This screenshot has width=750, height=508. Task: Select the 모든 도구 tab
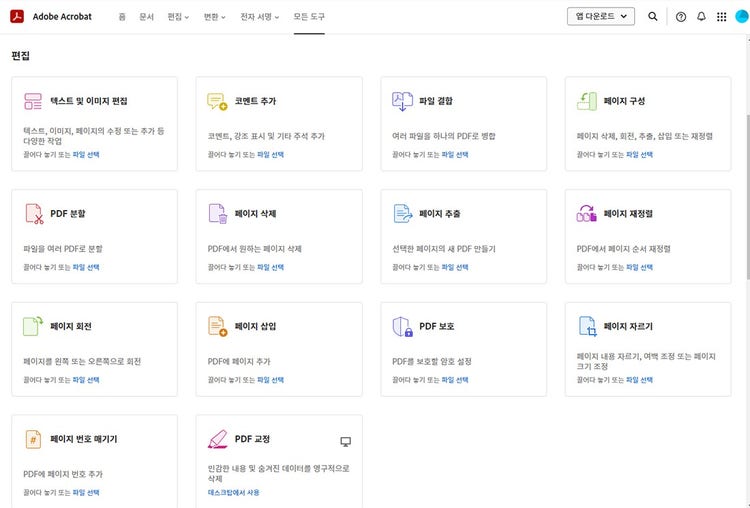coord(309,17)
